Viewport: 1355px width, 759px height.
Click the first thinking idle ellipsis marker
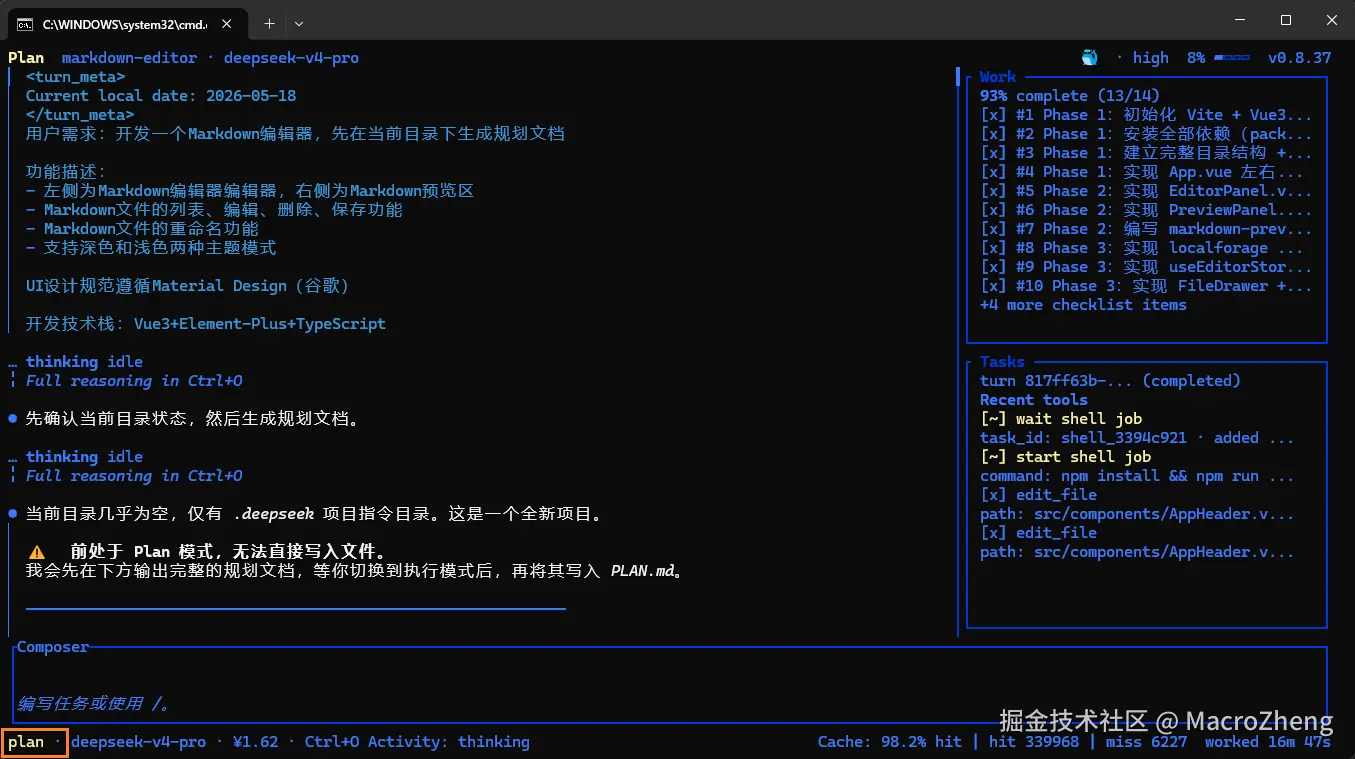pos(12,362)
